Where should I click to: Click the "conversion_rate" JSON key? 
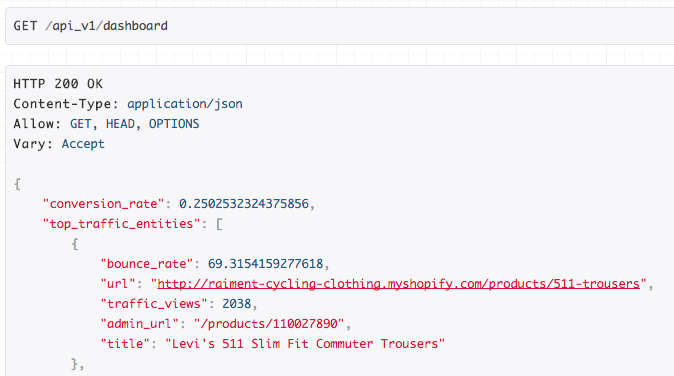click(104, 204)
